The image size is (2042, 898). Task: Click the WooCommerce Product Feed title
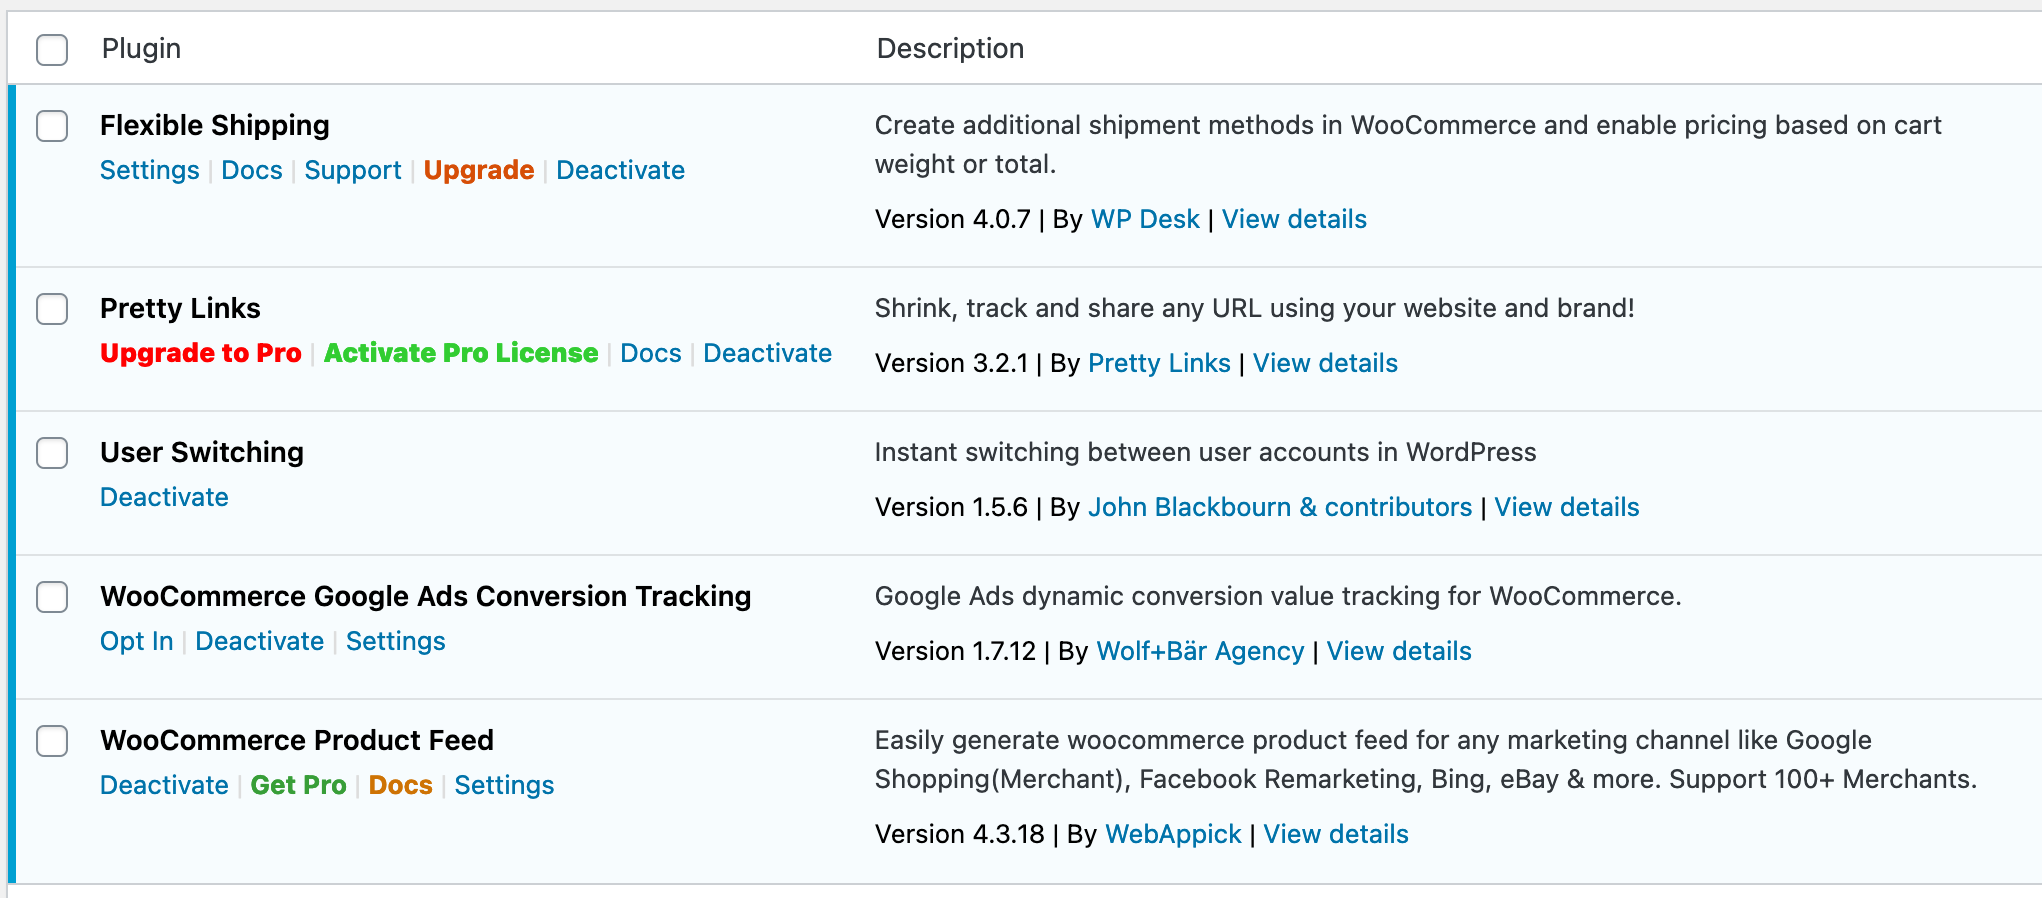tap(297, 740)
